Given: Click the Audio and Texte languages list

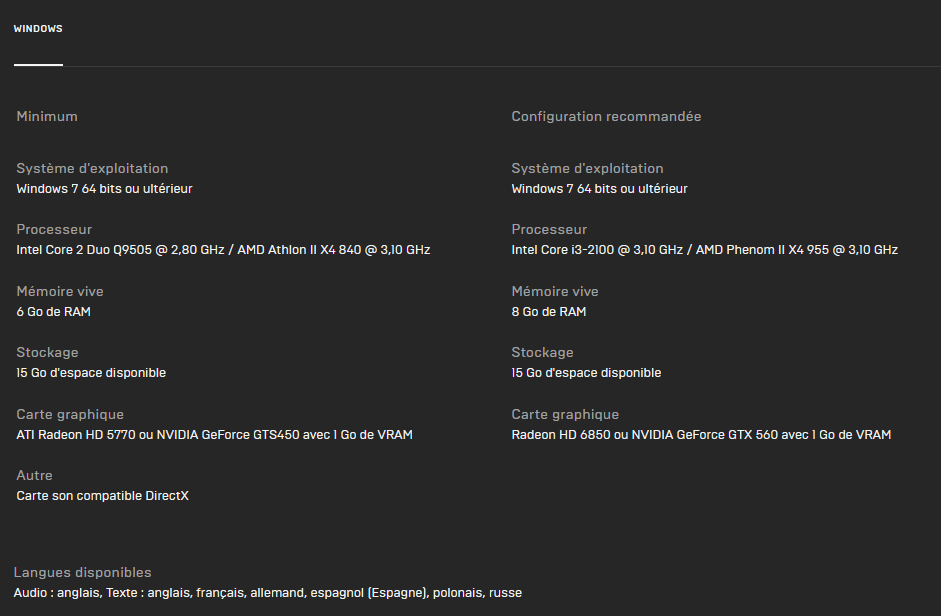Looking at the screenshot, I should point(268,593).
